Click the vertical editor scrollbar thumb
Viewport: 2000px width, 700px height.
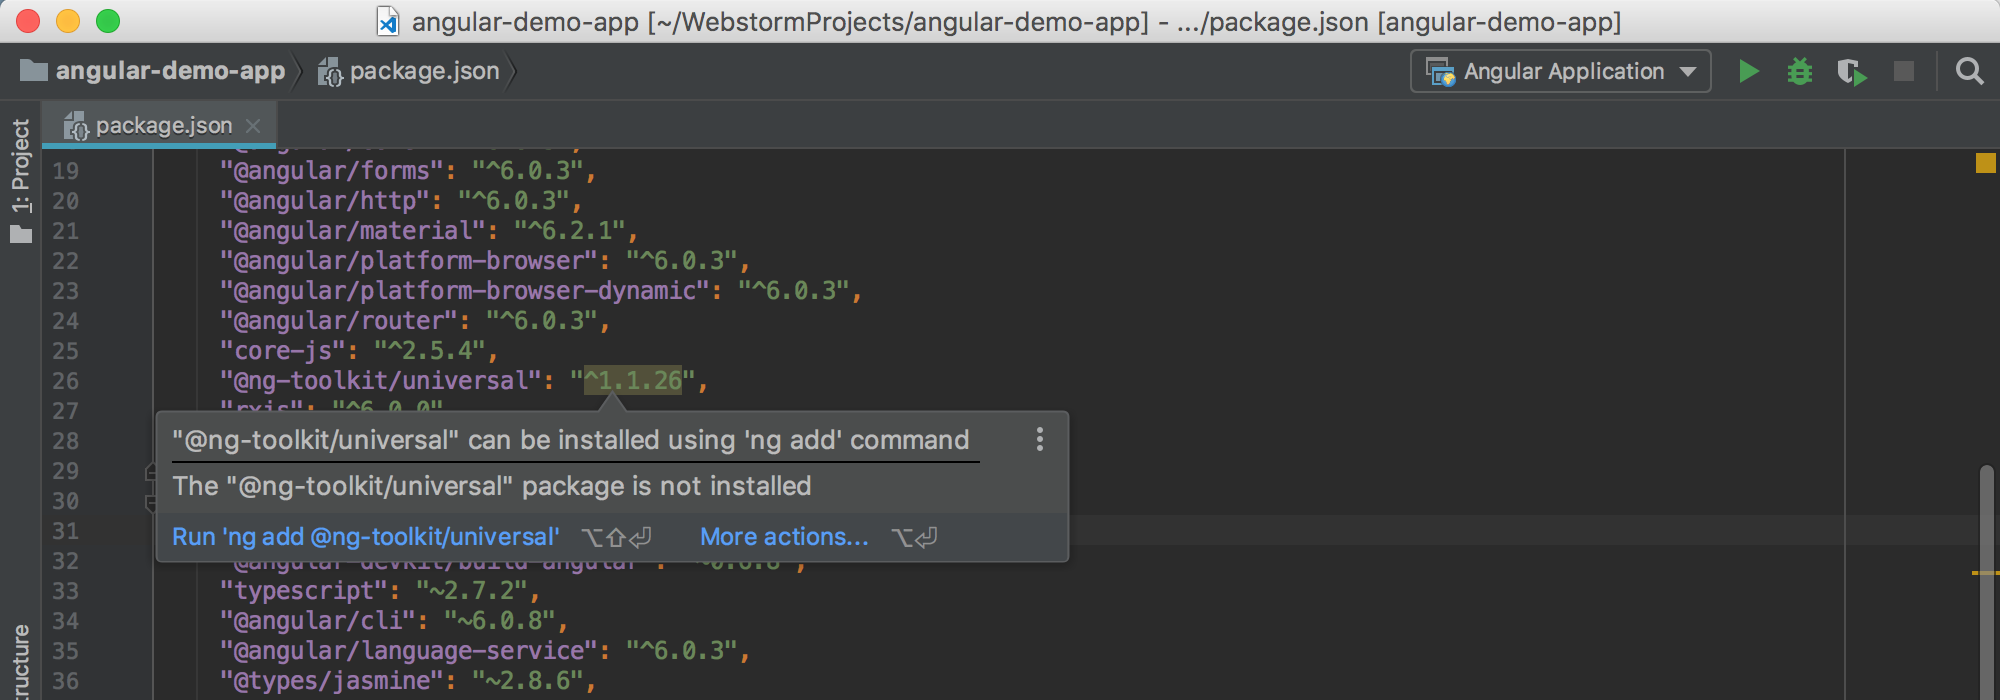[1987, 580]
